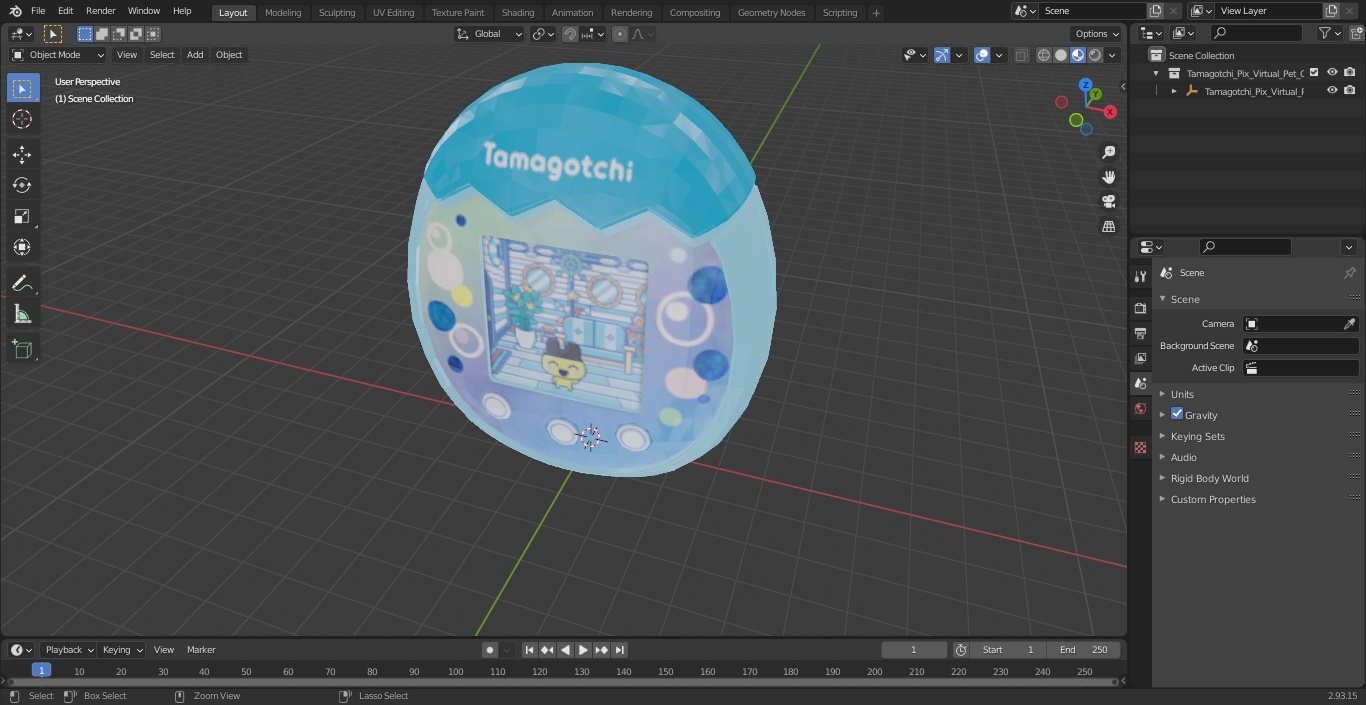The image size is (1366, 705).
Task: Click the Camera selection field
Action: click(1300, 324)
